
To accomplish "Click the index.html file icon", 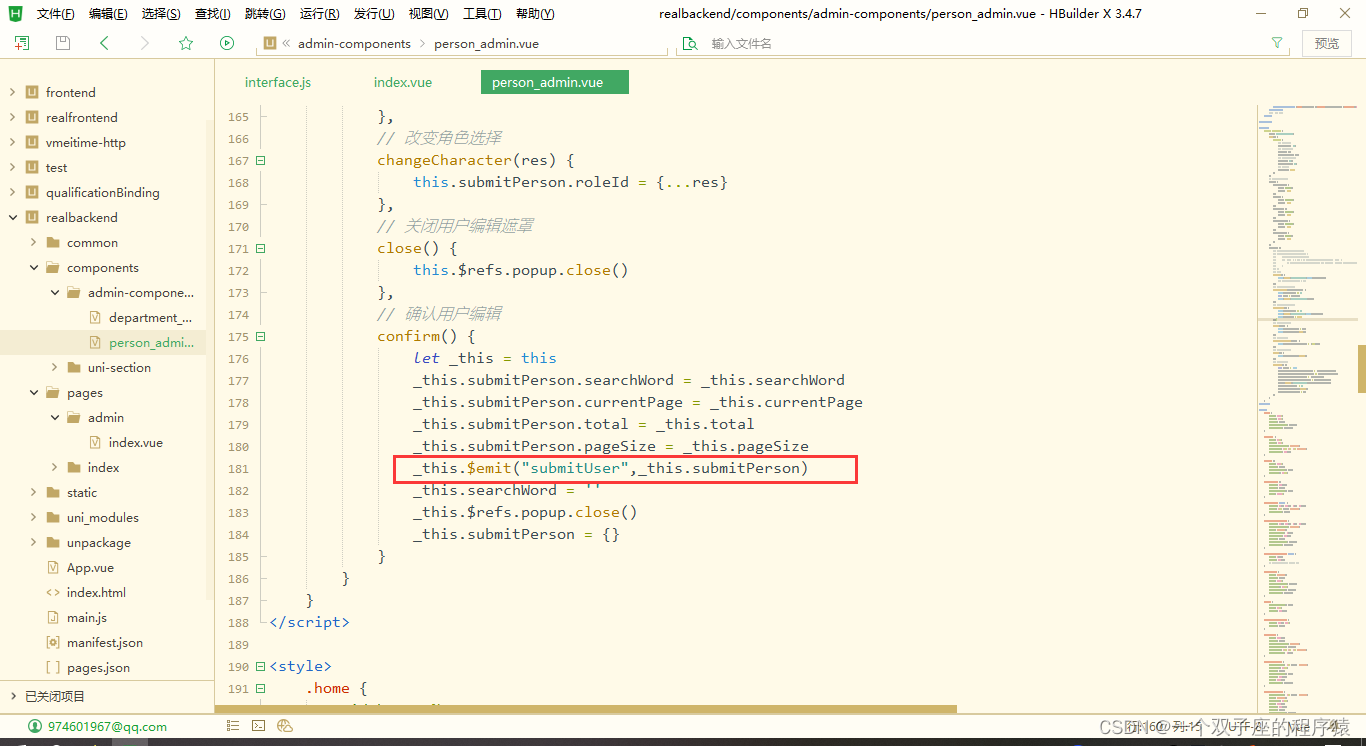I will point(53,592).
